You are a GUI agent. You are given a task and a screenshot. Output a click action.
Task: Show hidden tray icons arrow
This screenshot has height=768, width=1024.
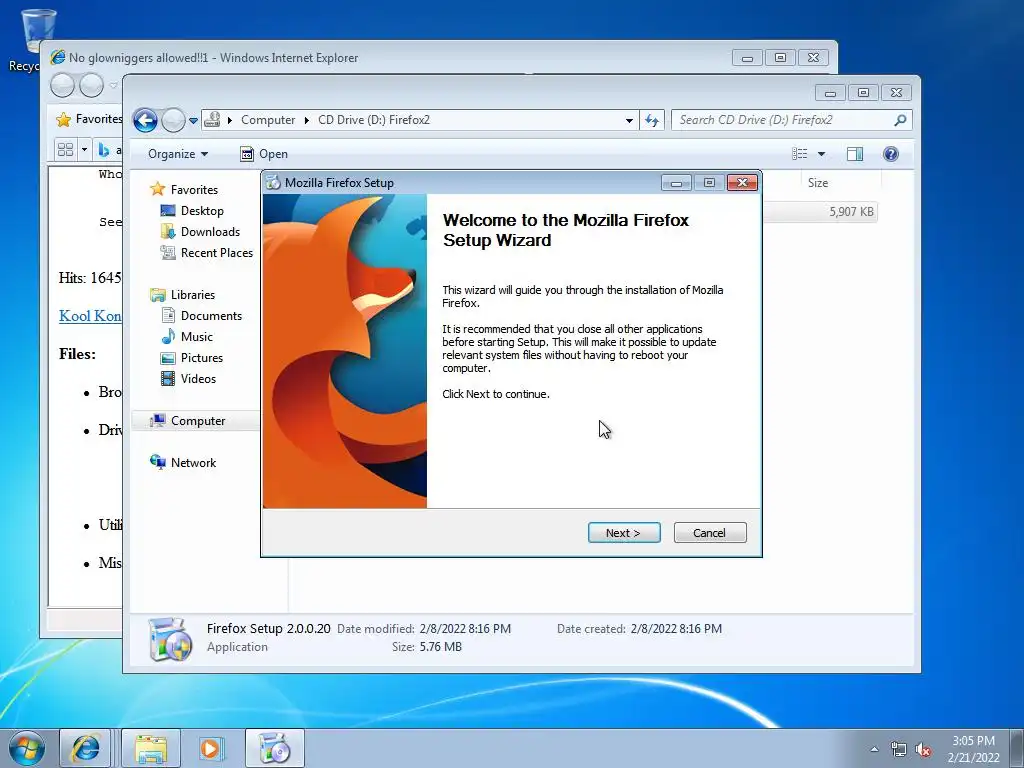[x=874, y=749]
